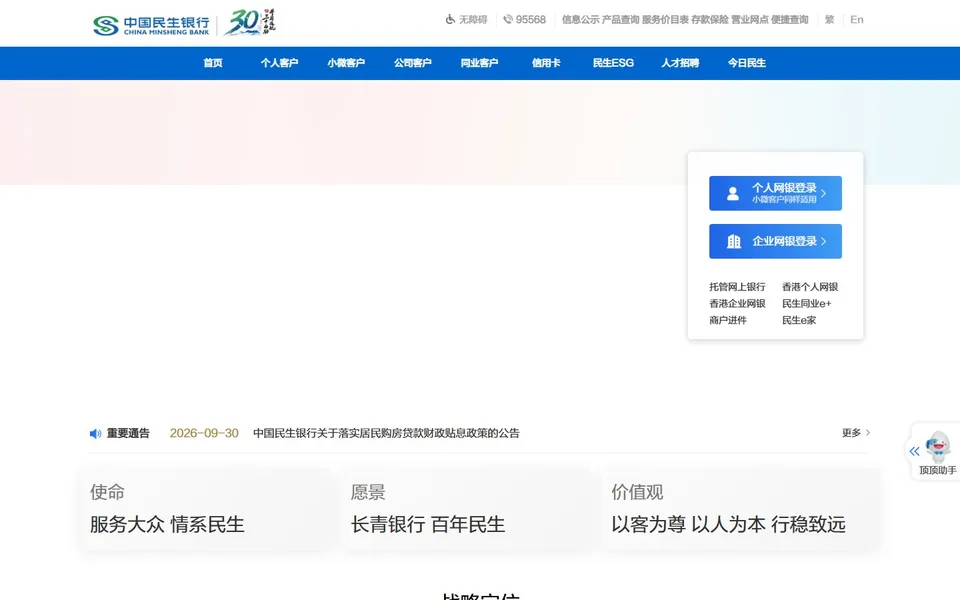
Task: Switch to Traditional Chinese 繁
Action: click(x=830, y=20)
